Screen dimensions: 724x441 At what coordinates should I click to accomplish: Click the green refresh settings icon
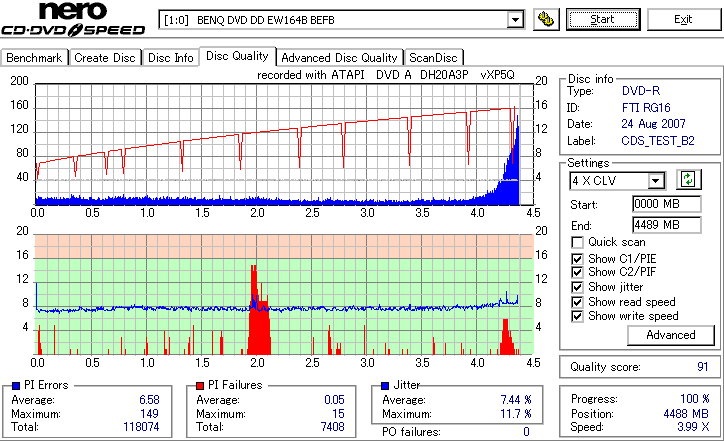click(688, 179)
